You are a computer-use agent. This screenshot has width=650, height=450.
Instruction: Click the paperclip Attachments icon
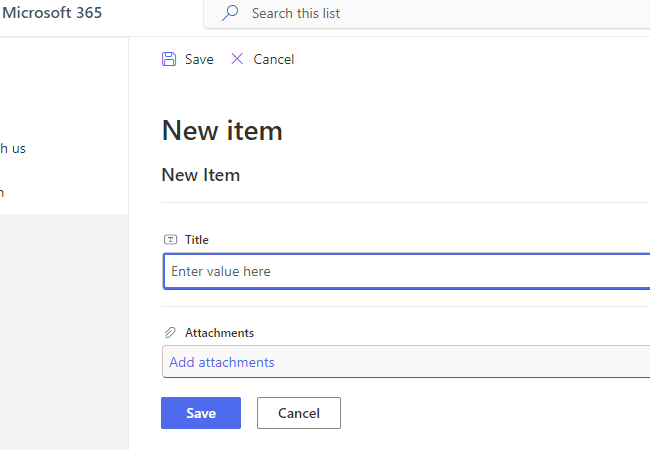tap(170, 332)
